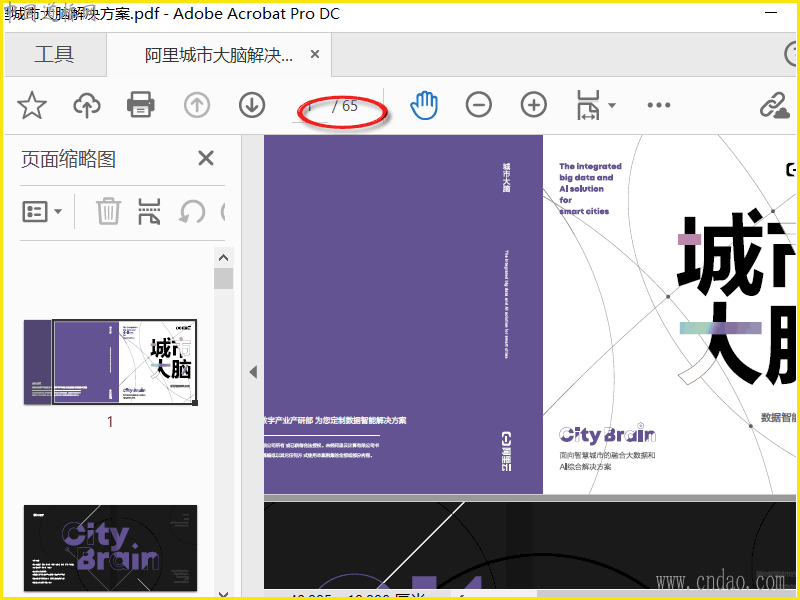Select the Hand pan tool
800x600 pixels.
click(424, 105)
